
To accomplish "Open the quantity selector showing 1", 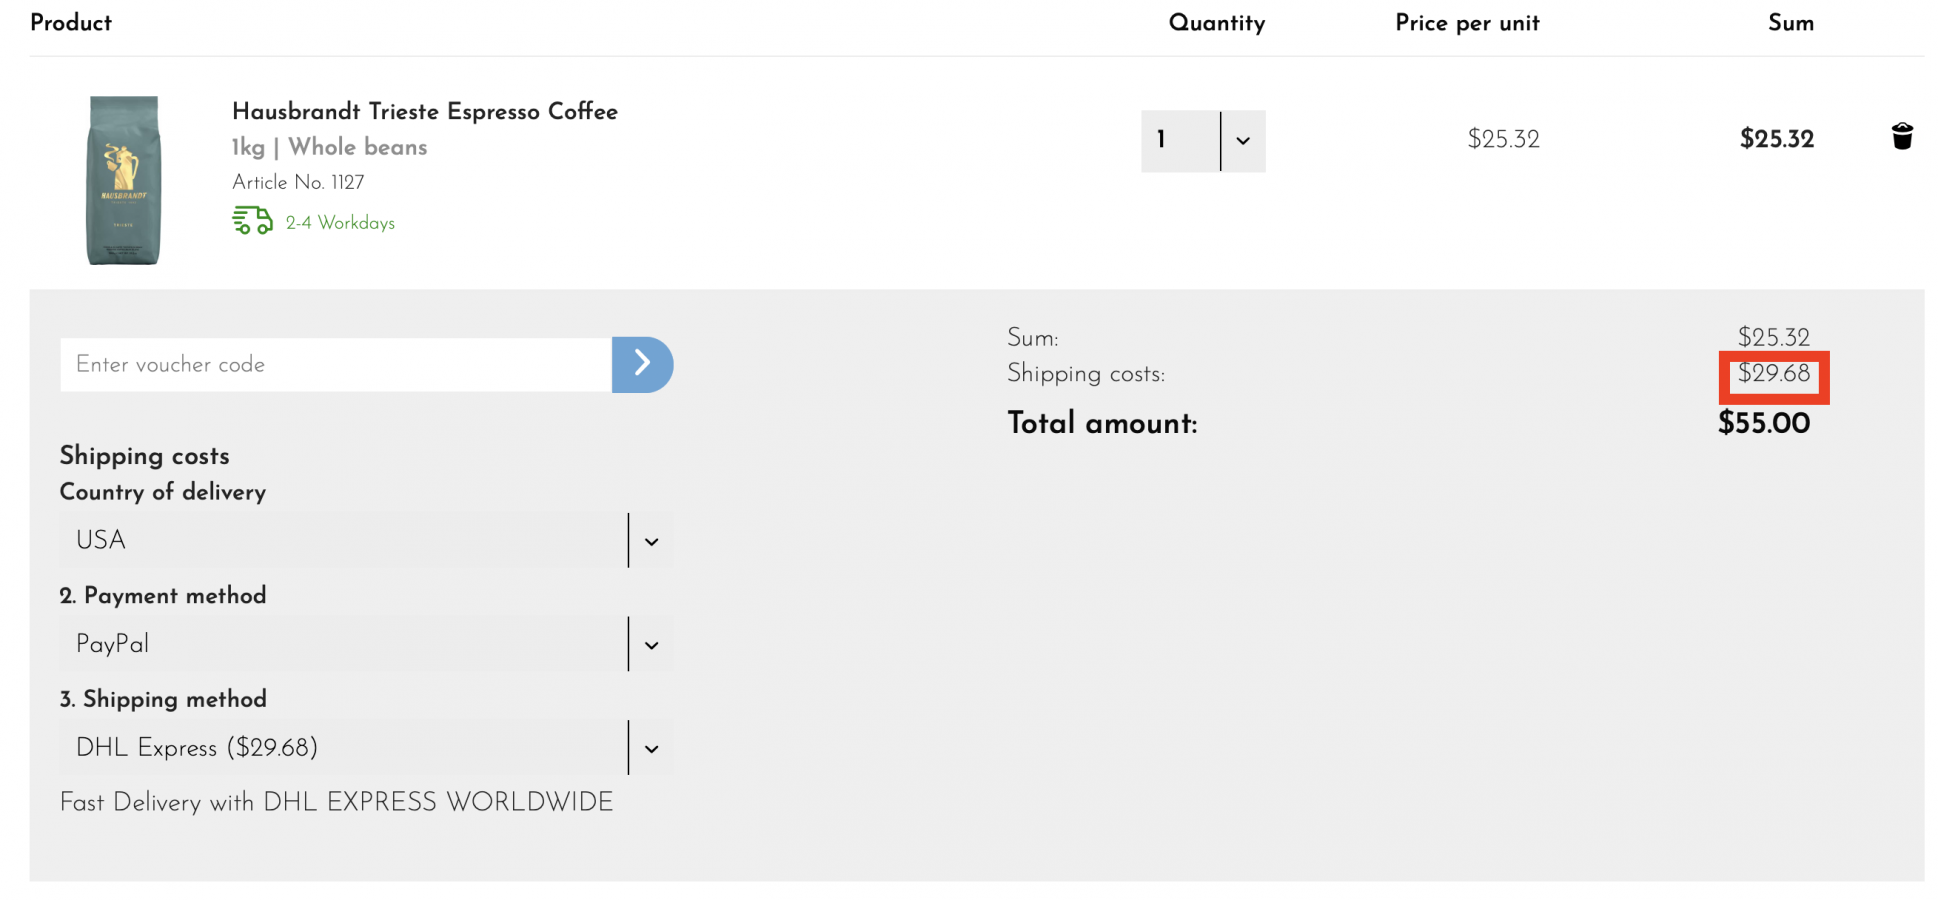I will (1180, 141).
